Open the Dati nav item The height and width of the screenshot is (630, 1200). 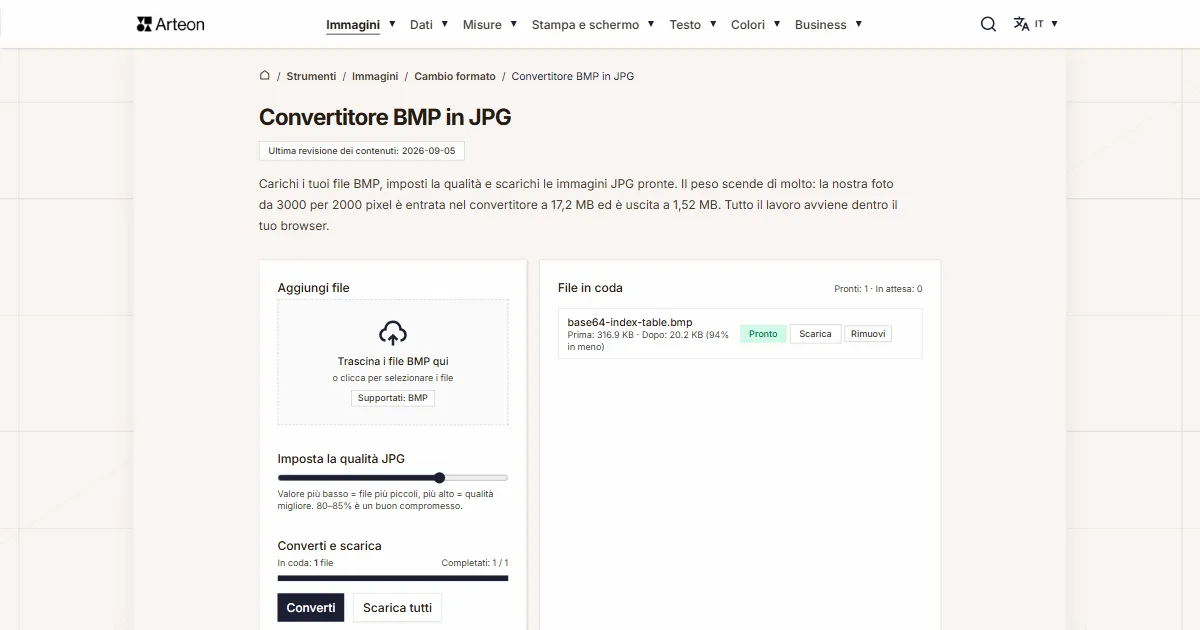click(421, 25)
